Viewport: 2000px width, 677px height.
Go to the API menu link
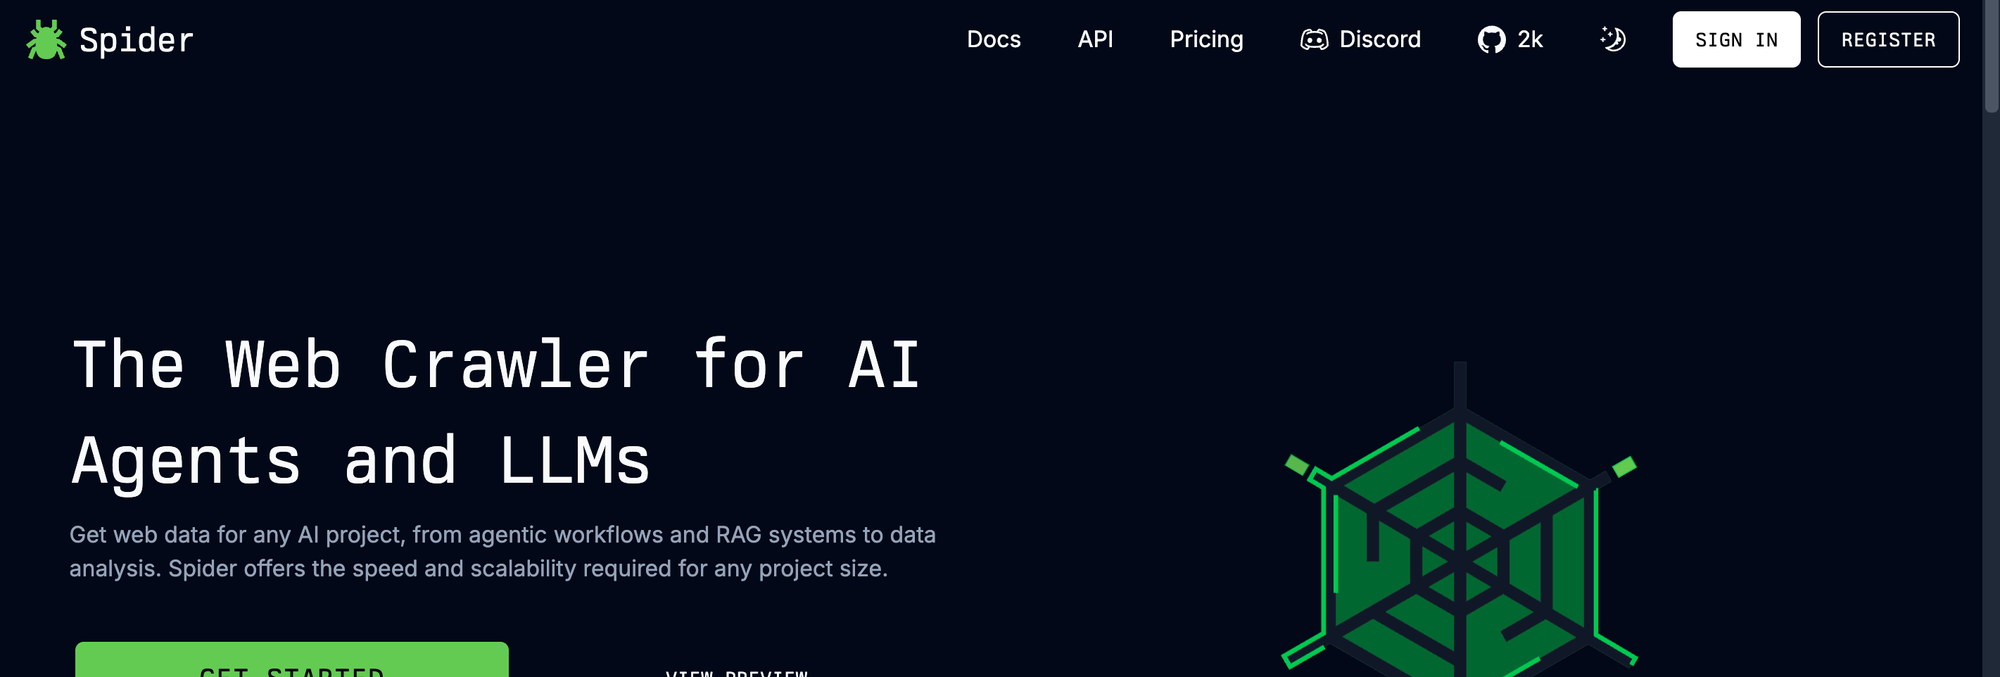(1095, 40)
